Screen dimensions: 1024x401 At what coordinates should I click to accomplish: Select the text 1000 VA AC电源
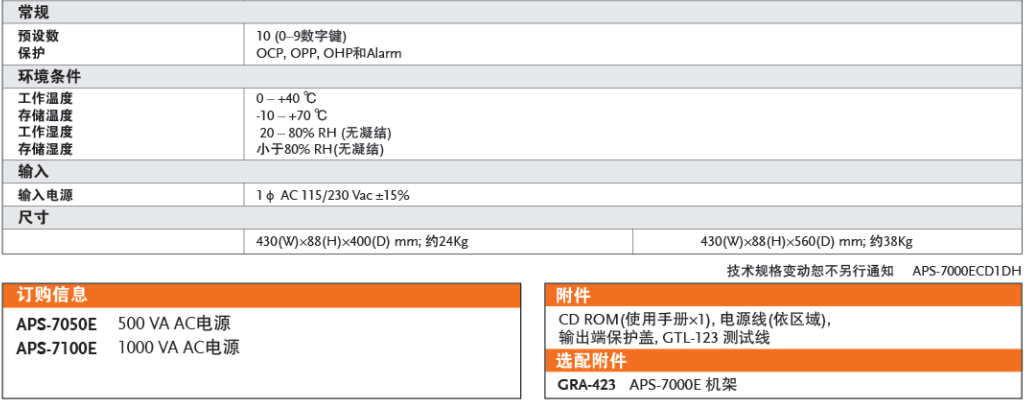point(179,347)
